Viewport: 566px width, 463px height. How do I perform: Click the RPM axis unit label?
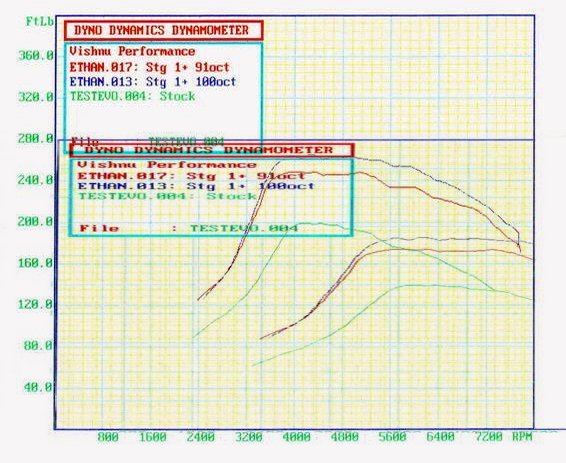pyautogui.click(x=522, y=437)
